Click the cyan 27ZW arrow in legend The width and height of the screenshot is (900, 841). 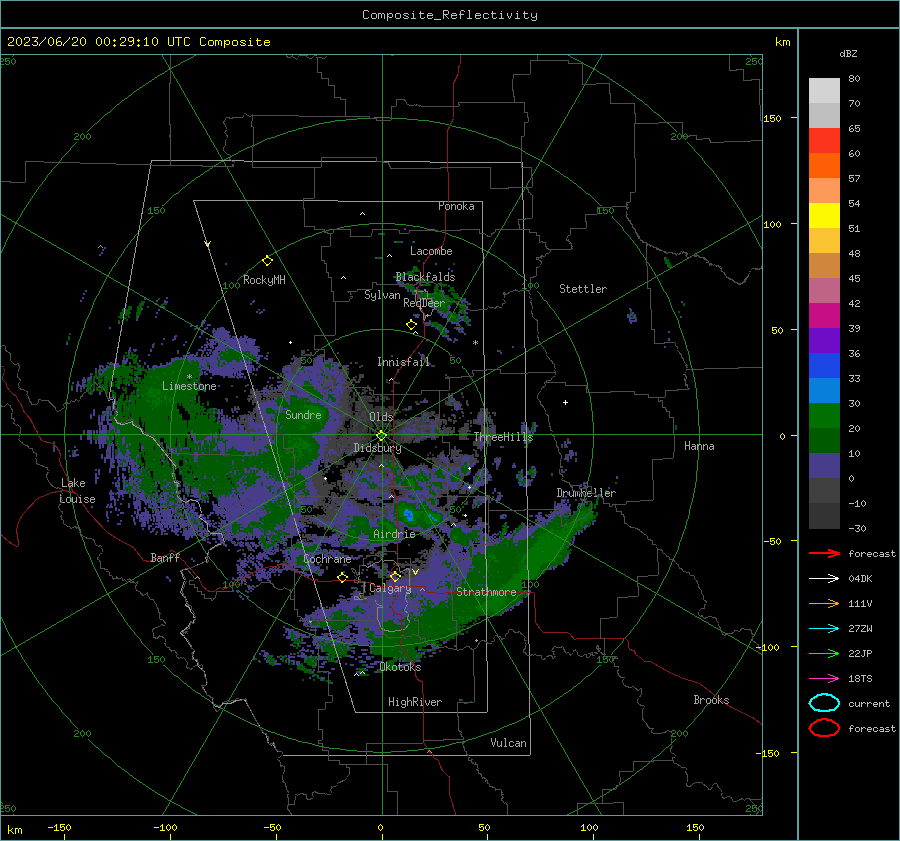tap(824, 628)
